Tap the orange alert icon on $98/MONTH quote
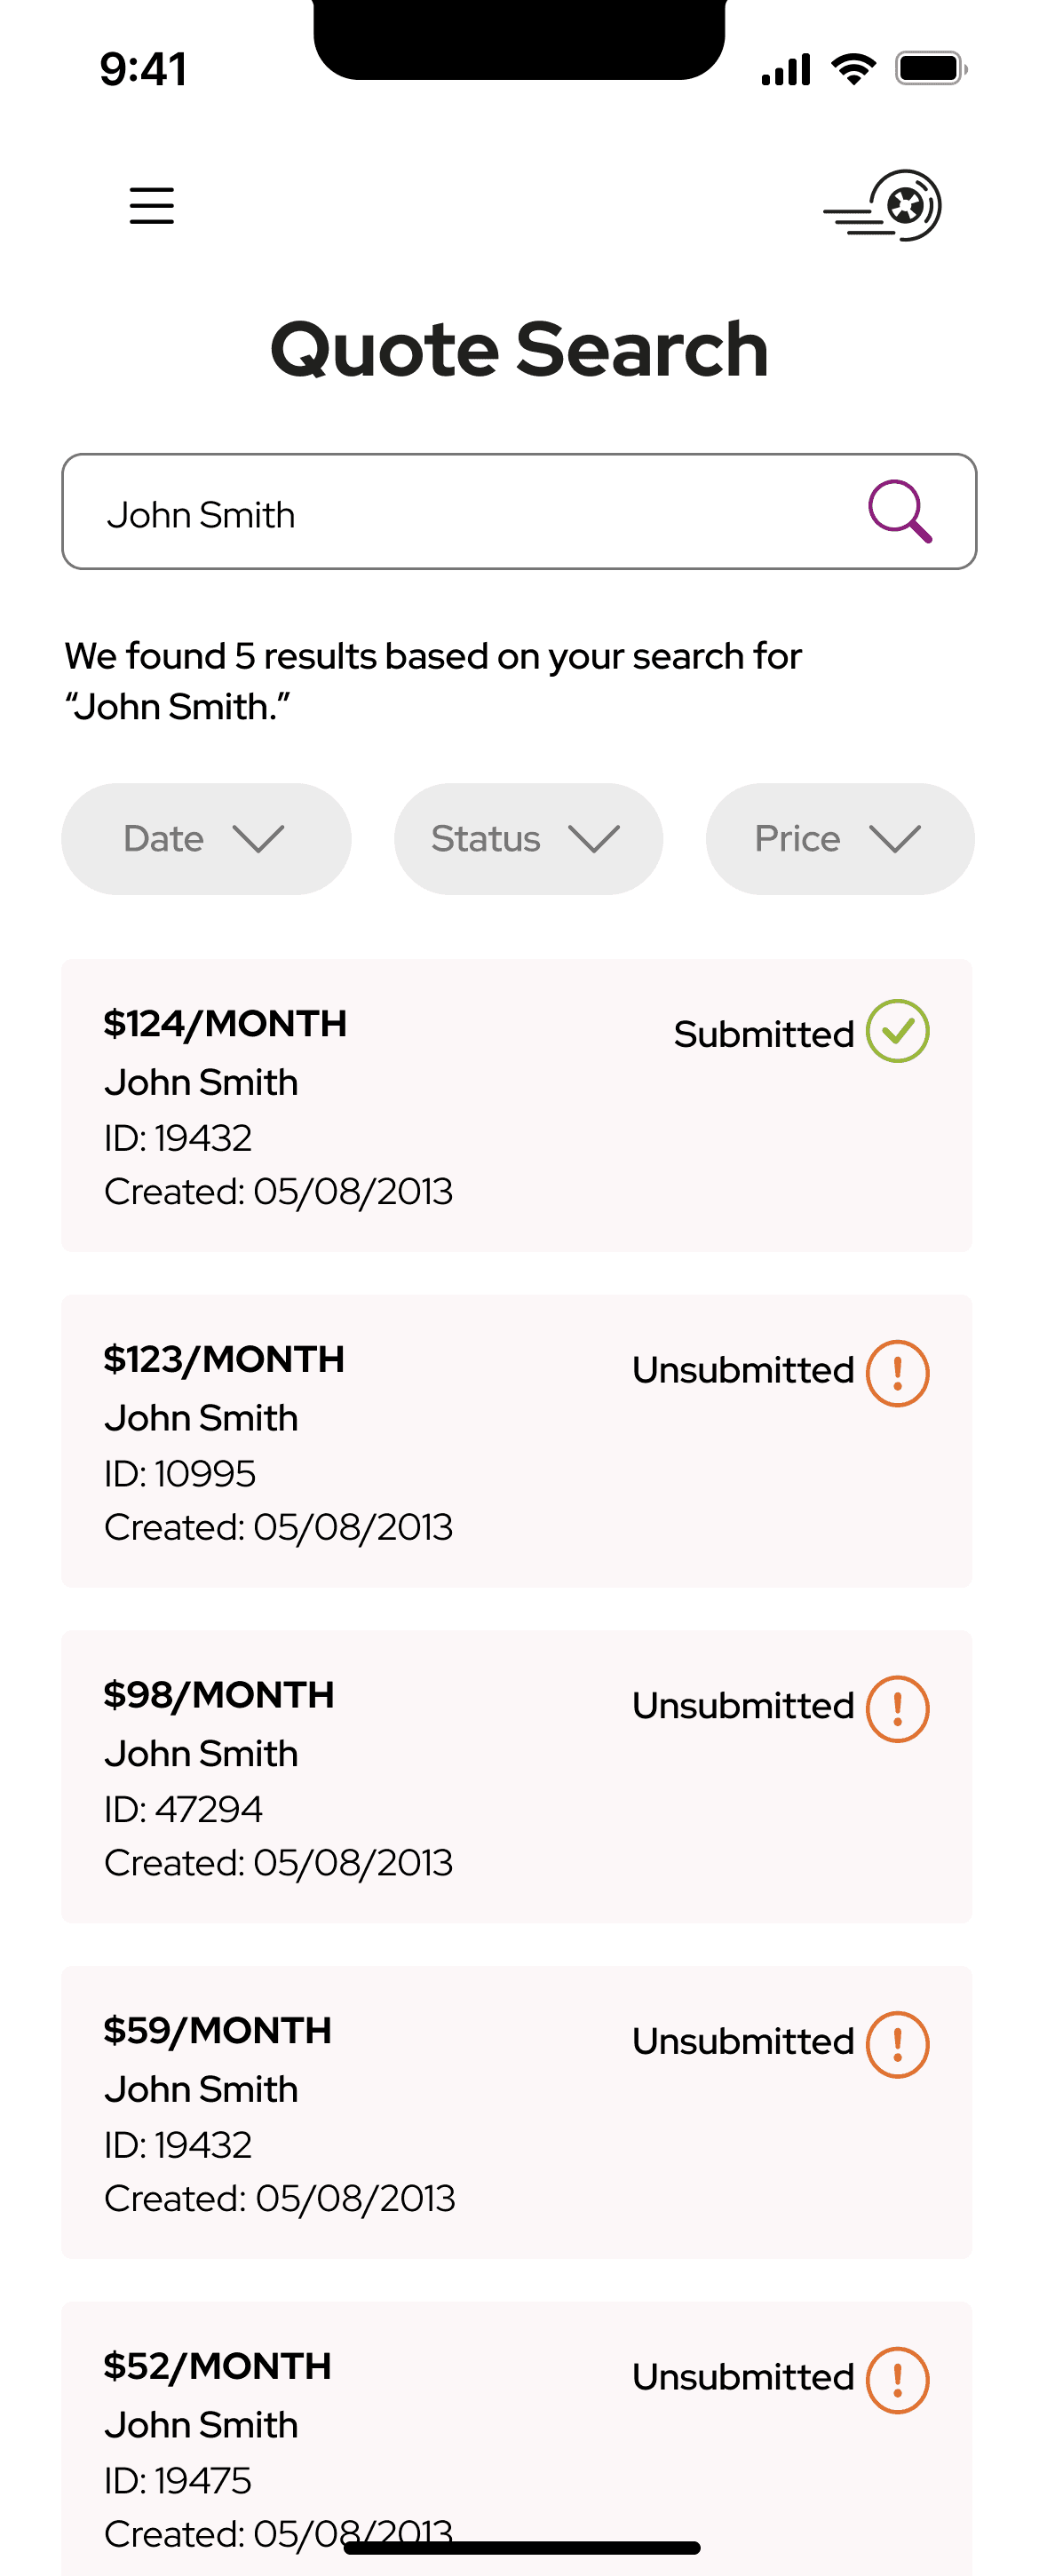 (897, 1709)
